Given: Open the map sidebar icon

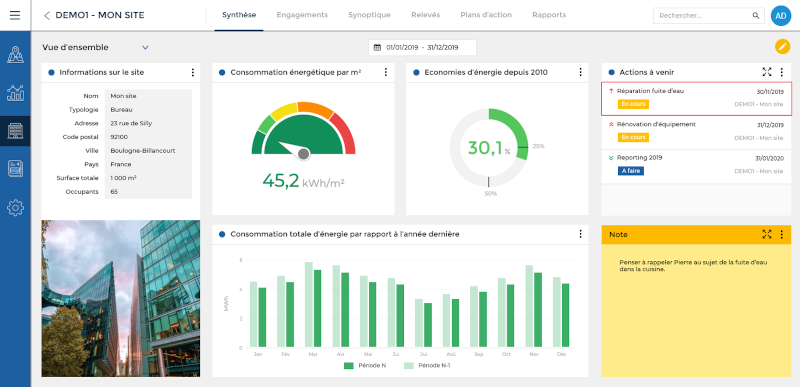Looking at the screenshot, I should point(15,55).
